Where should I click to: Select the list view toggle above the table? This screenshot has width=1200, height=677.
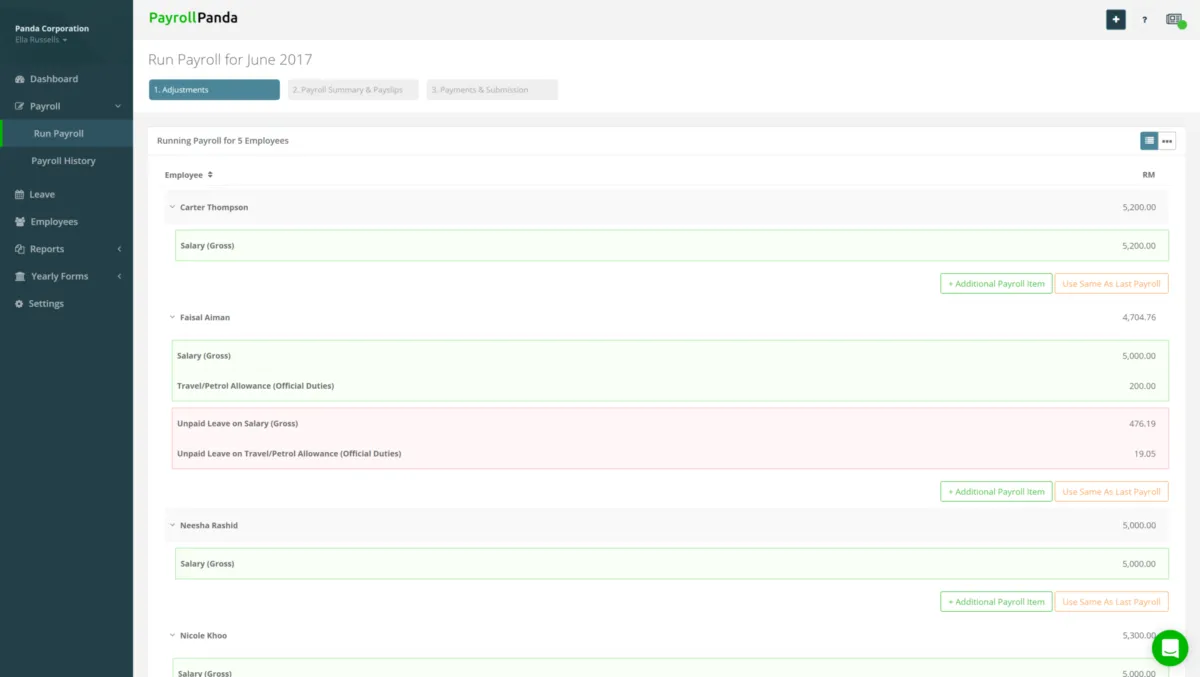click(1149, 140)
